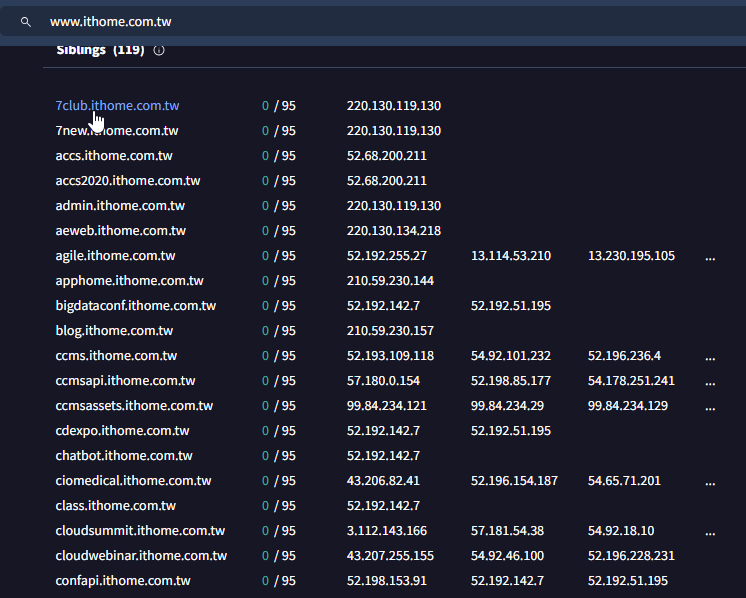Viewport: 746px width, 598px height.
Task: Click IP 220.130.119.130 in 7club row
Action: [393, 106]
